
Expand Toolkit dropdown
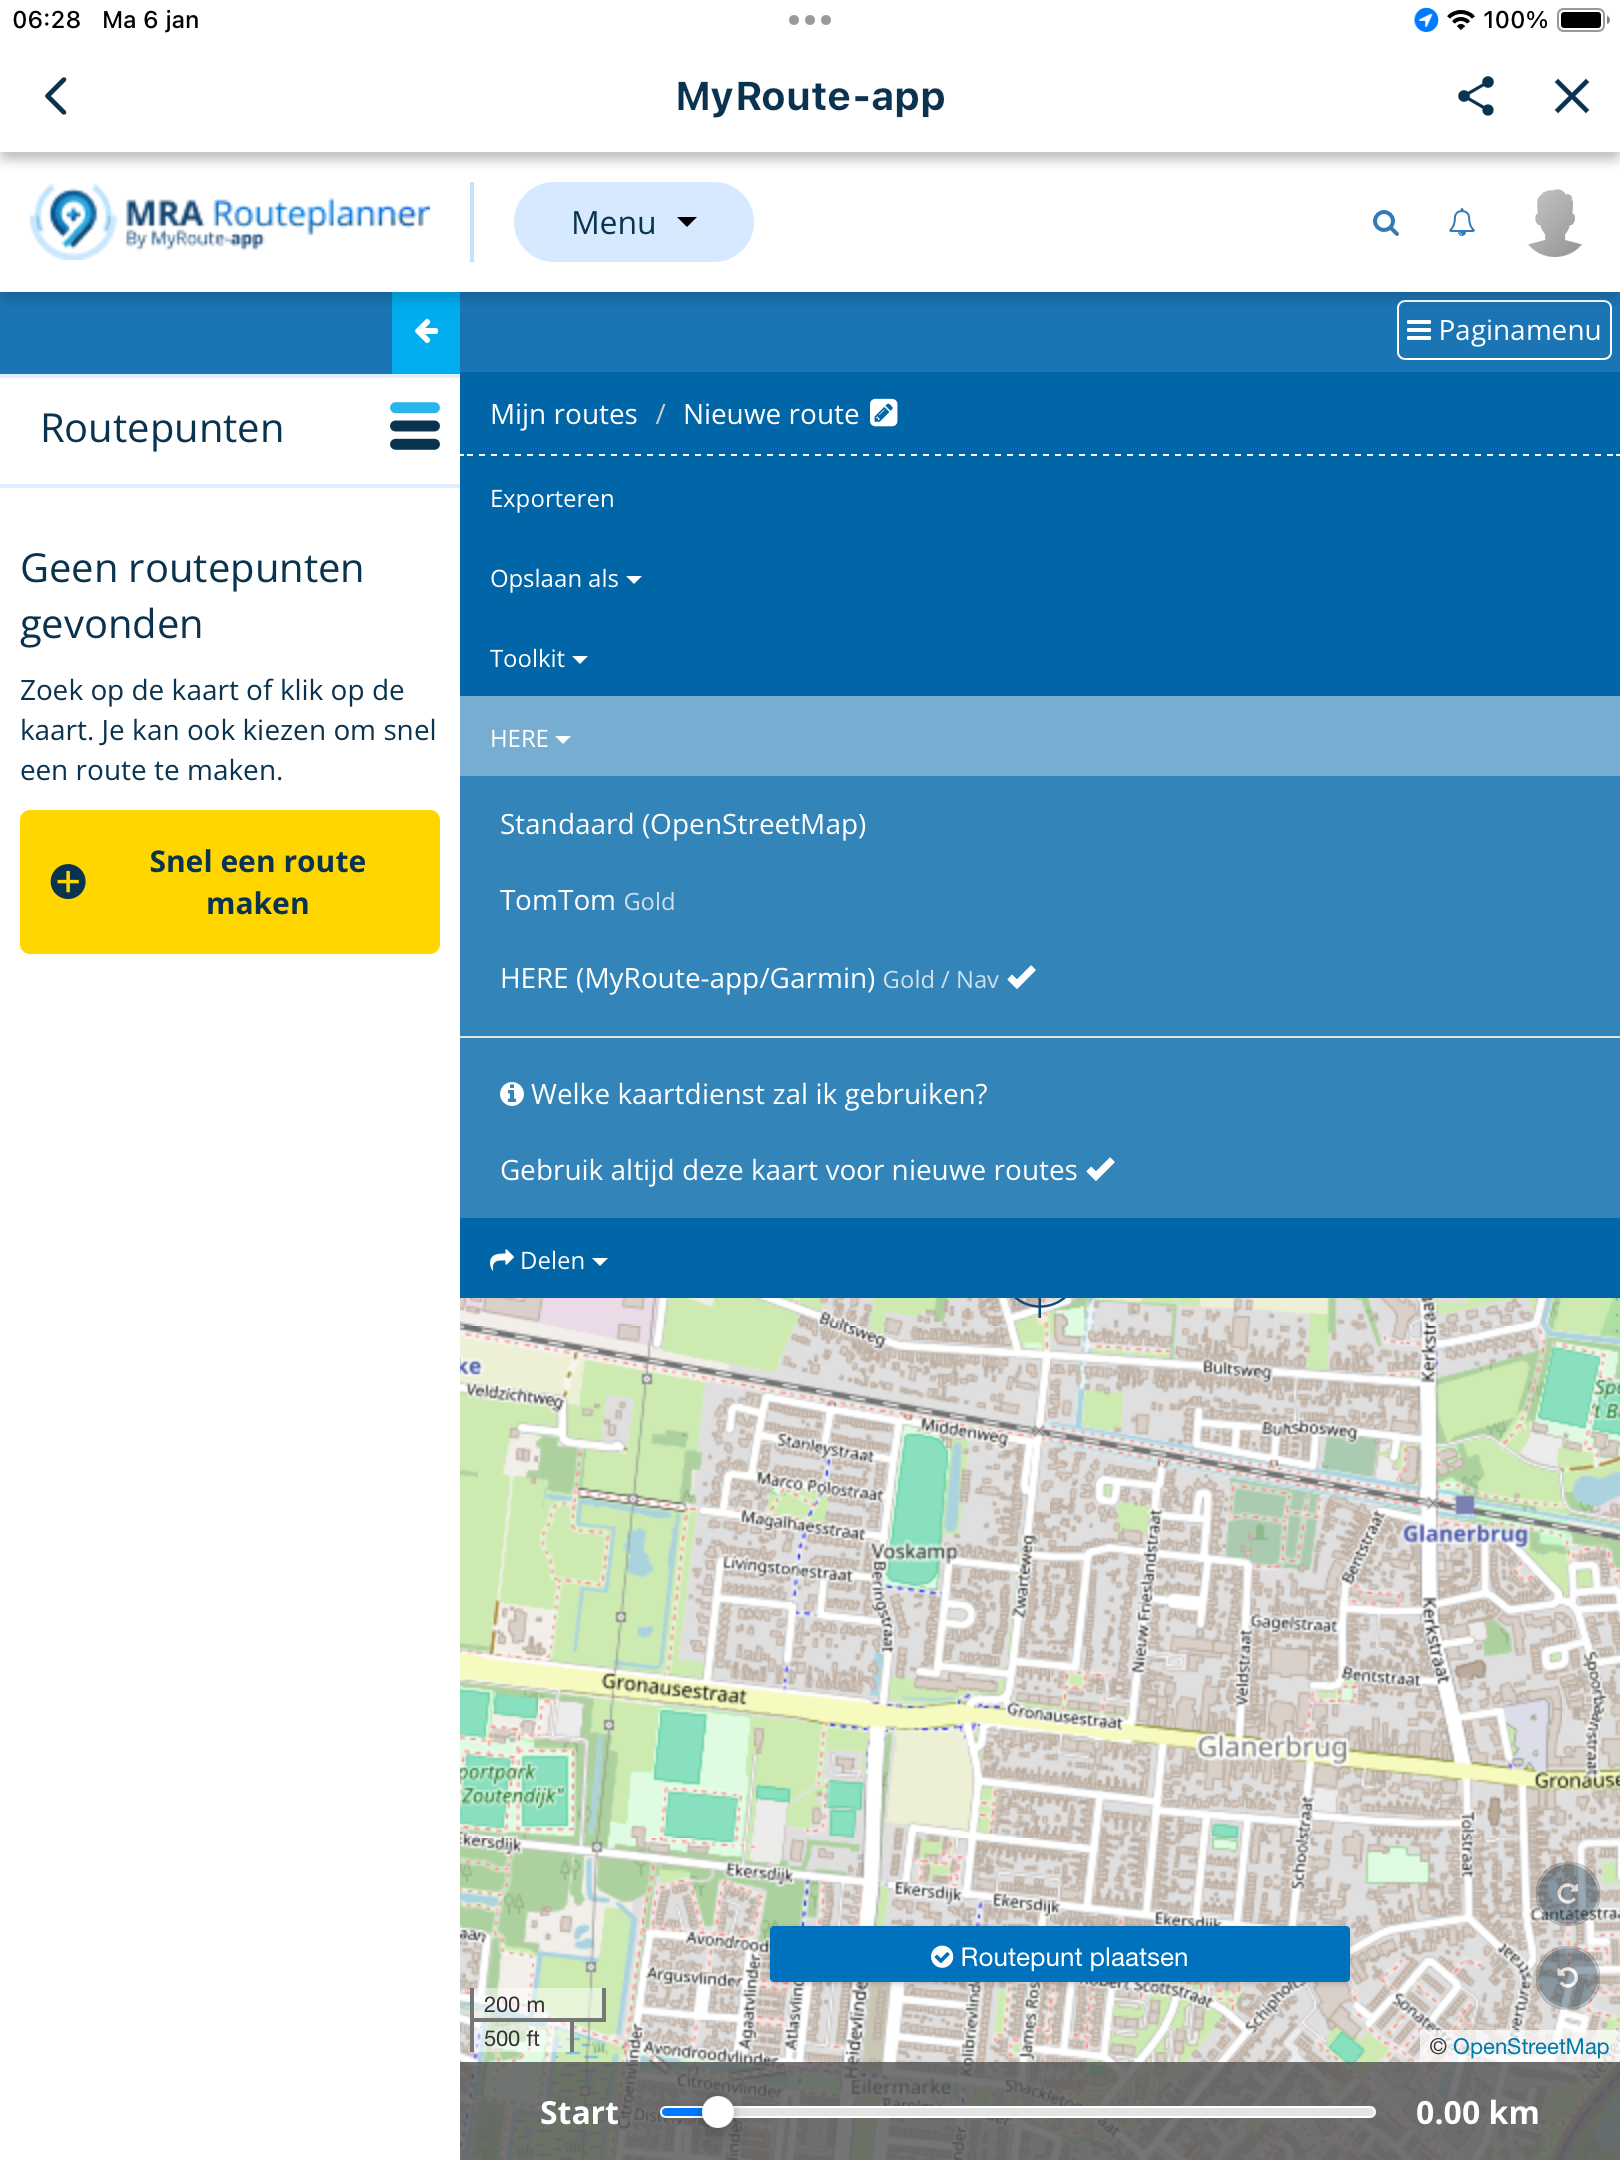tap(538, 659)
